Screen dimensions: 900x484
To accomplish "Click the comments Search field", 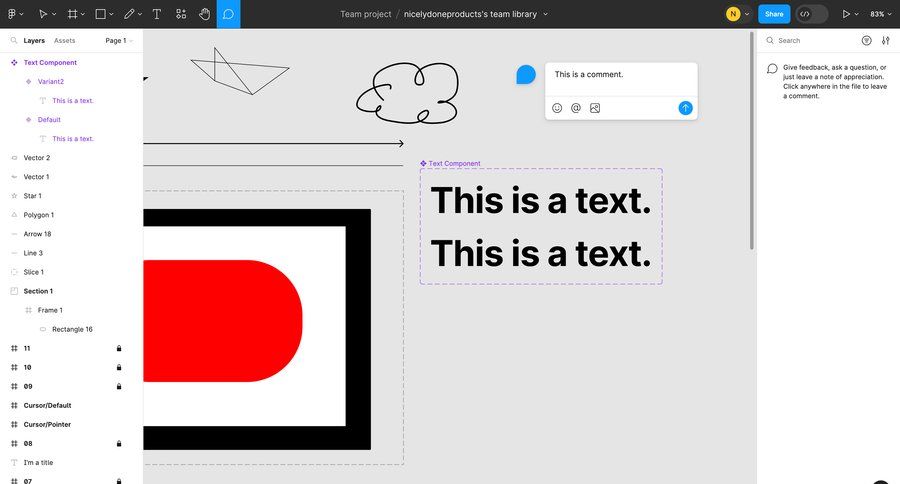I will click(x=812, y=41).
